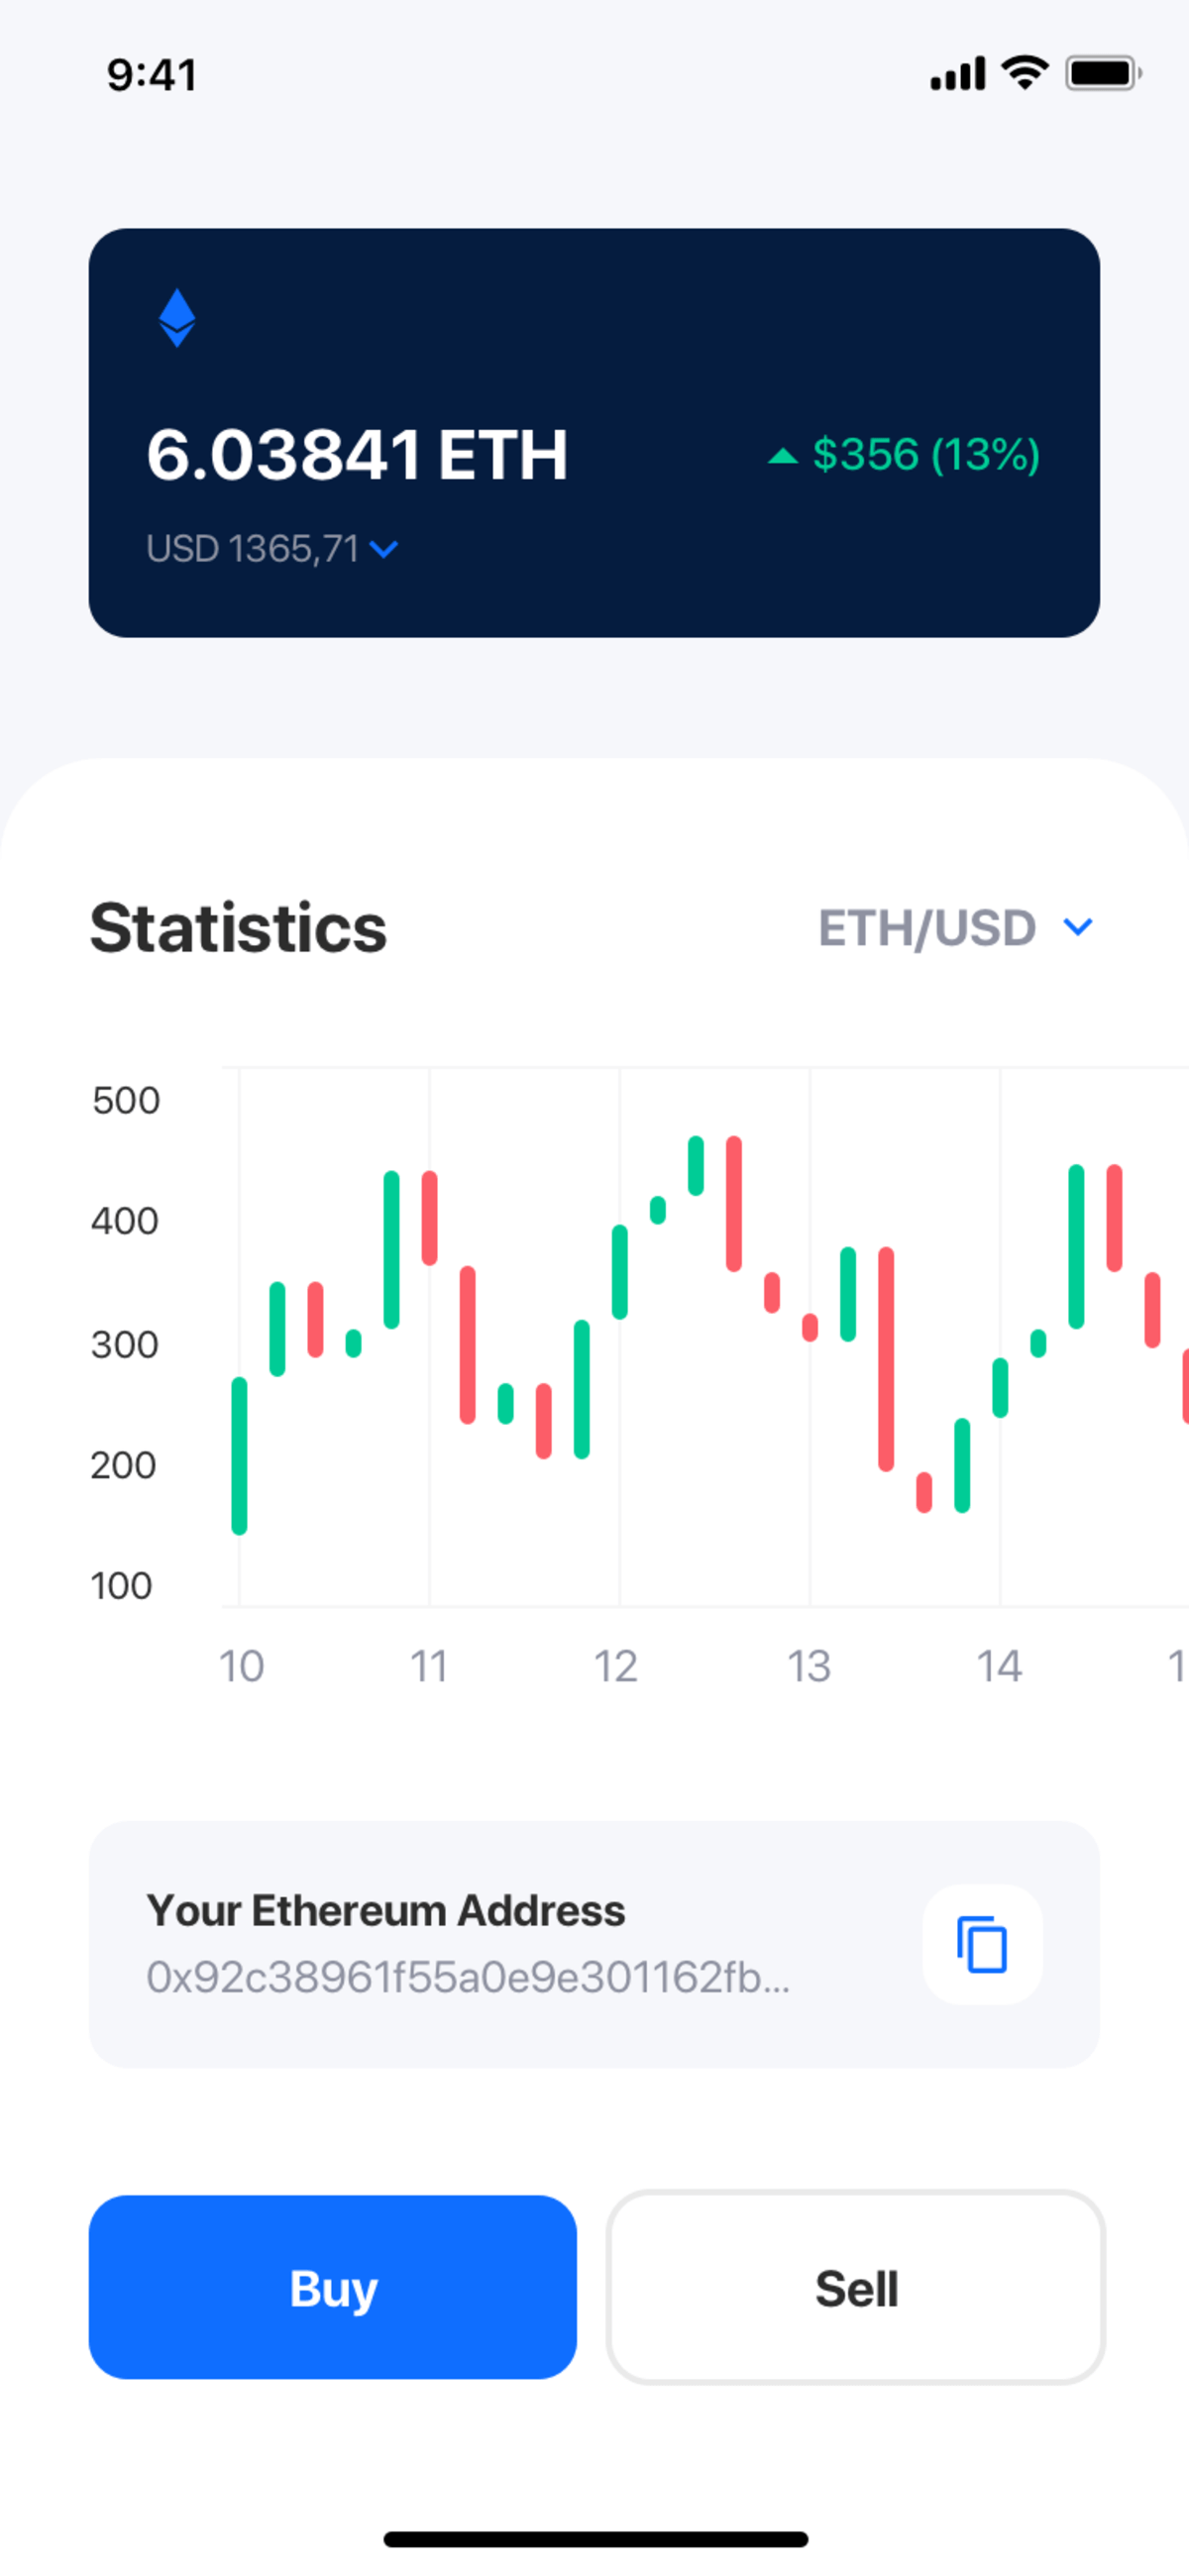Viewport: 1189px width, 2576px height.
Task: Tap the Statistics section heading
Action: click(x=238, y=928)
